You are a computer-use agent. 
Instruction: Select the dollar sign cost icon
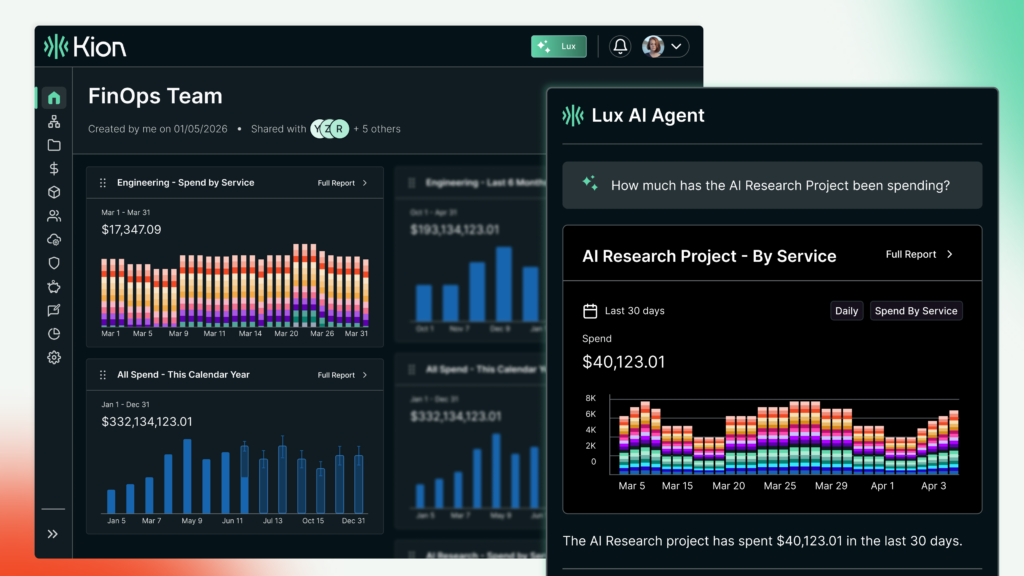pyautogui.click(x=54, y=169)
